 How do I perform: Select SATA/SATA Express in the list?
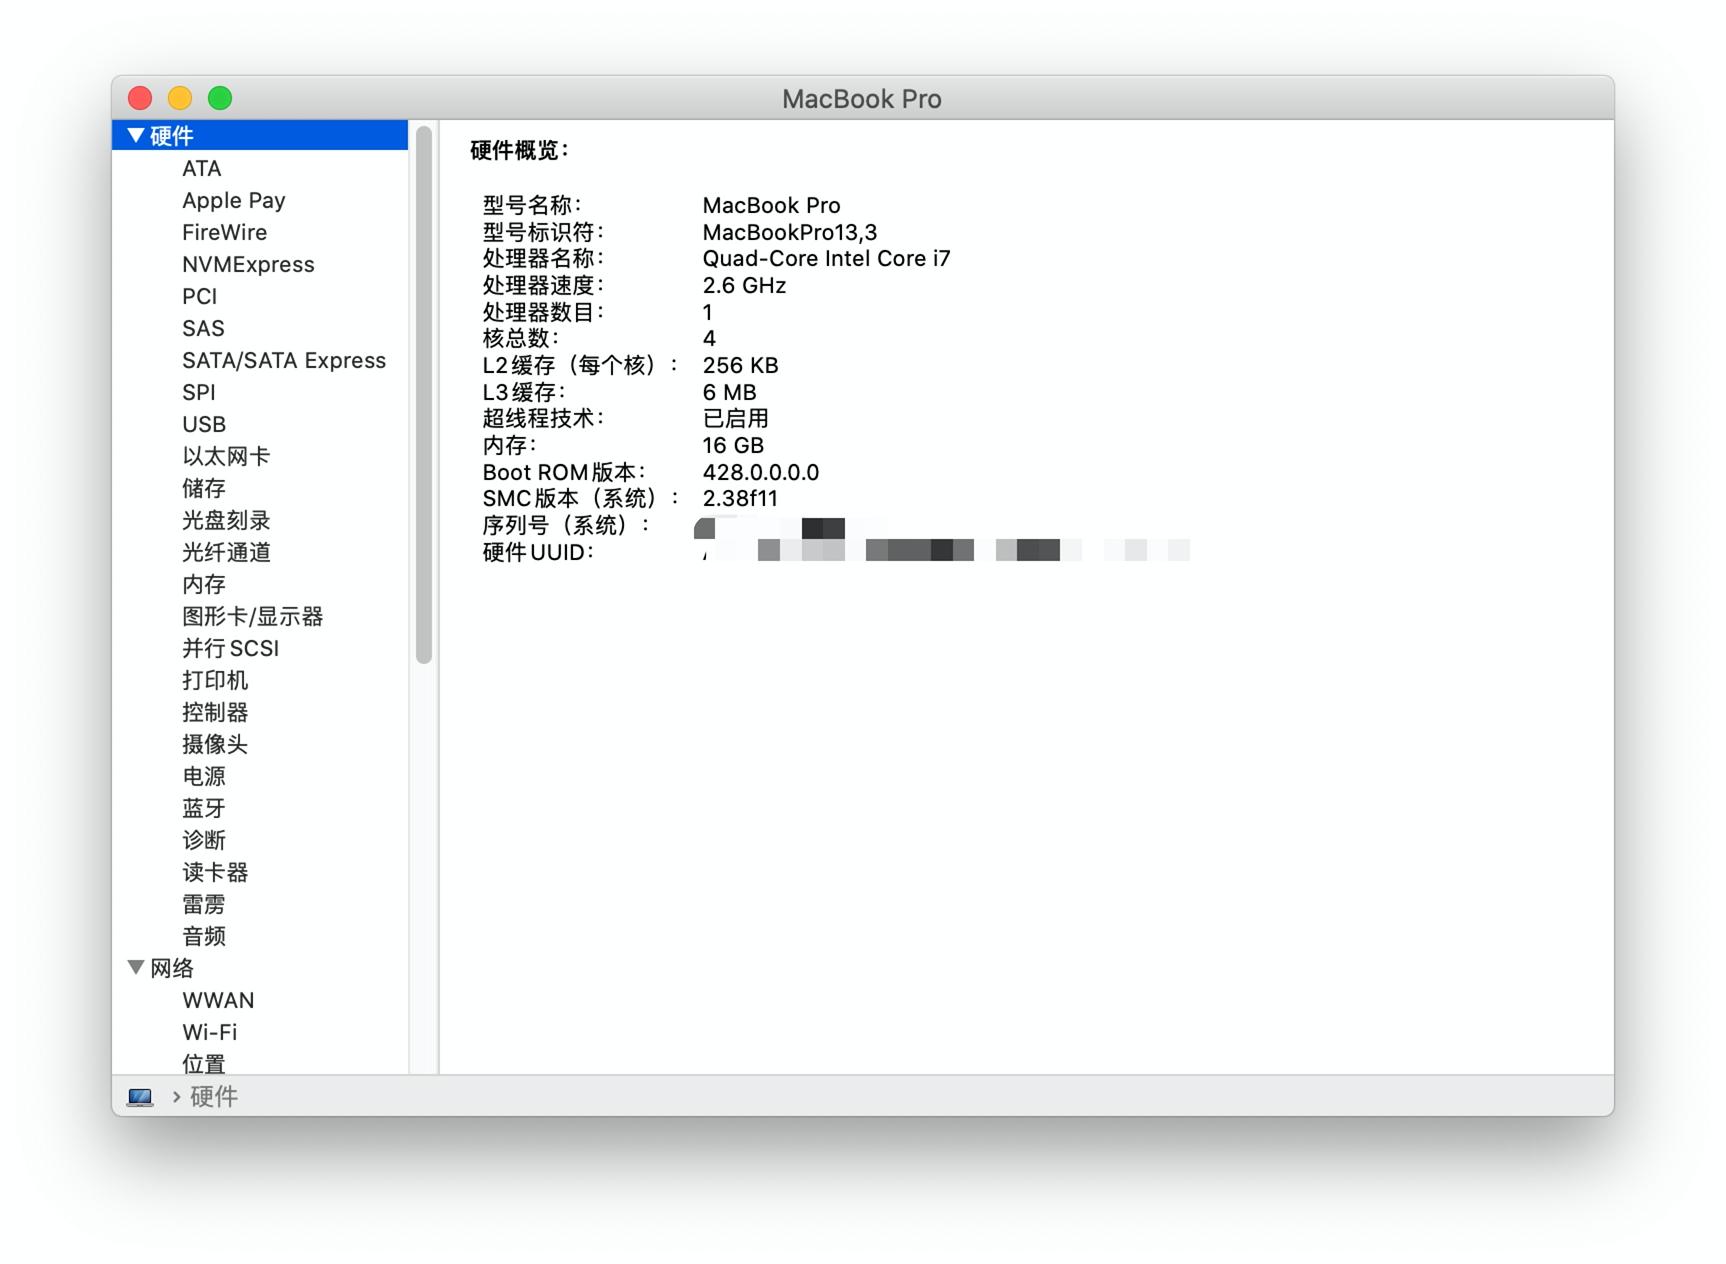click(x=284, y=360)
